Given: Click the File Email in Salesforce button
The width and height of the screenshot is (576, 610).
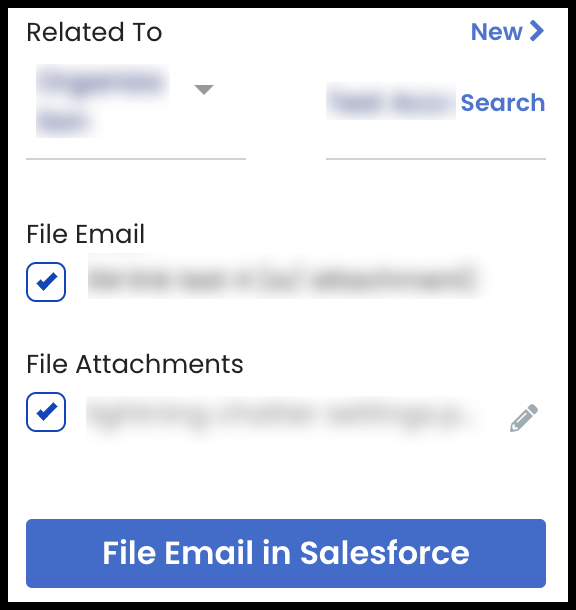Looking at the screenshot, I should click(286, 553).
